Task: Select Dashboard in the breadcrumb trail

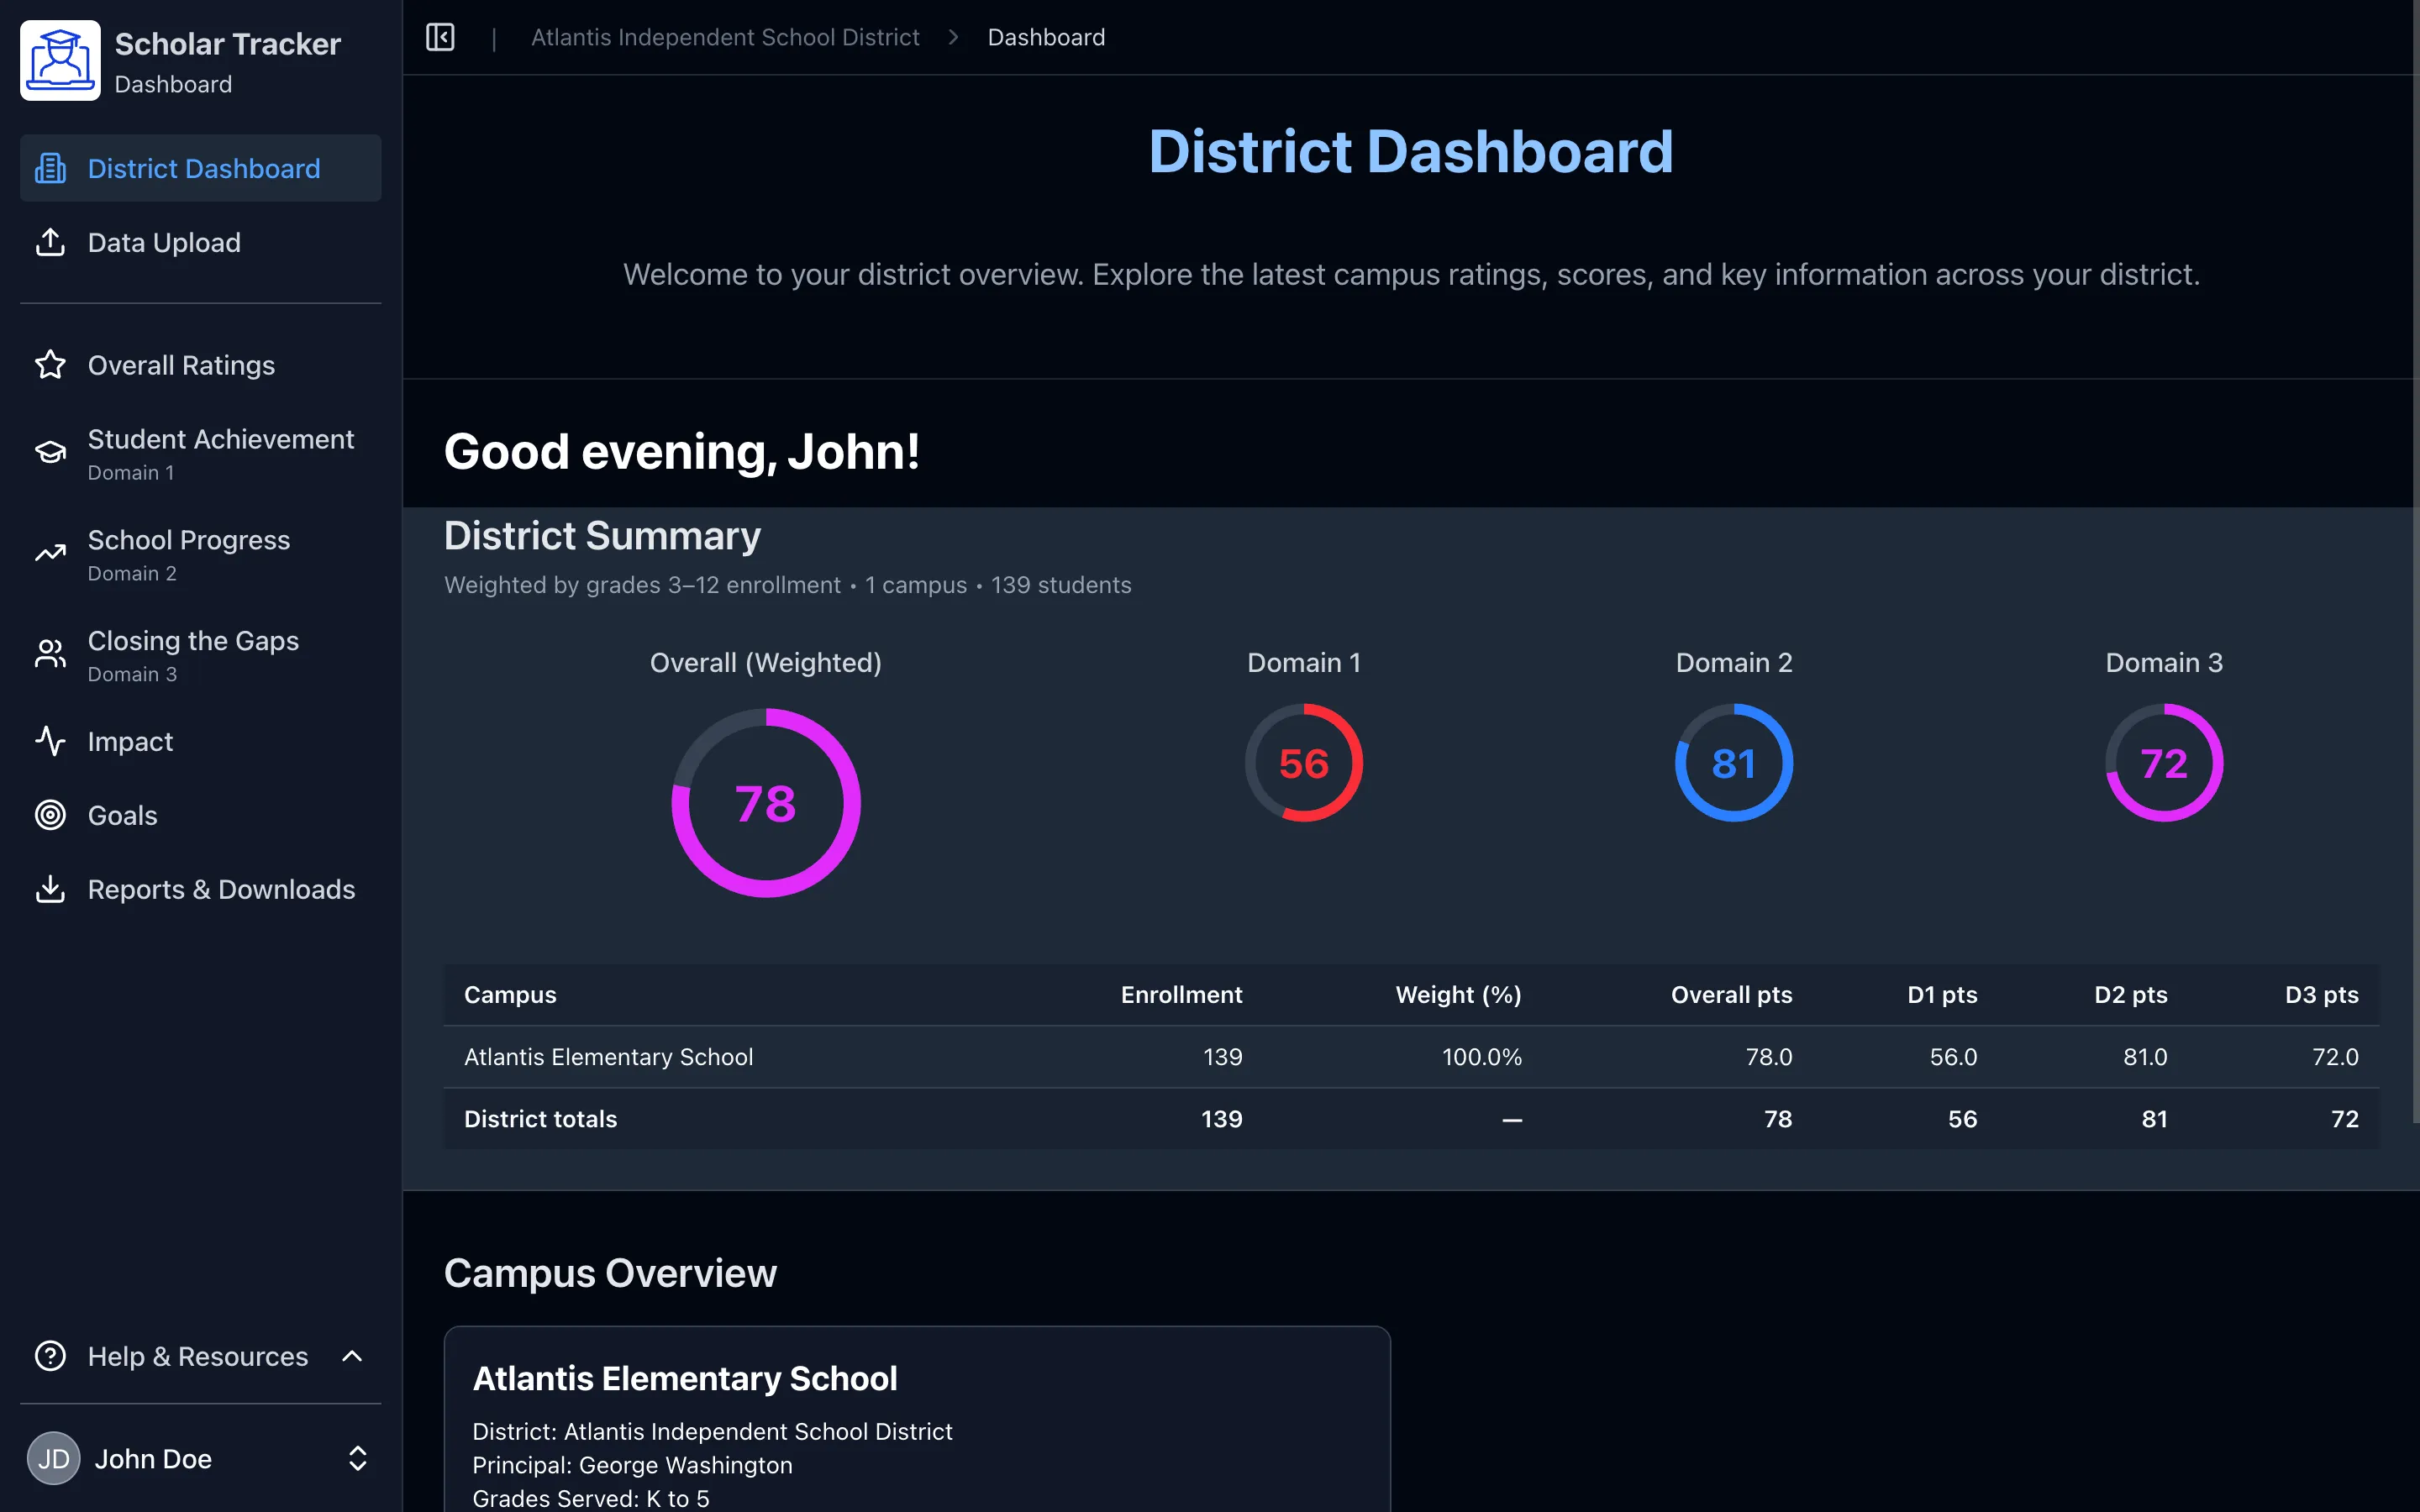Action: (1046, 37)
